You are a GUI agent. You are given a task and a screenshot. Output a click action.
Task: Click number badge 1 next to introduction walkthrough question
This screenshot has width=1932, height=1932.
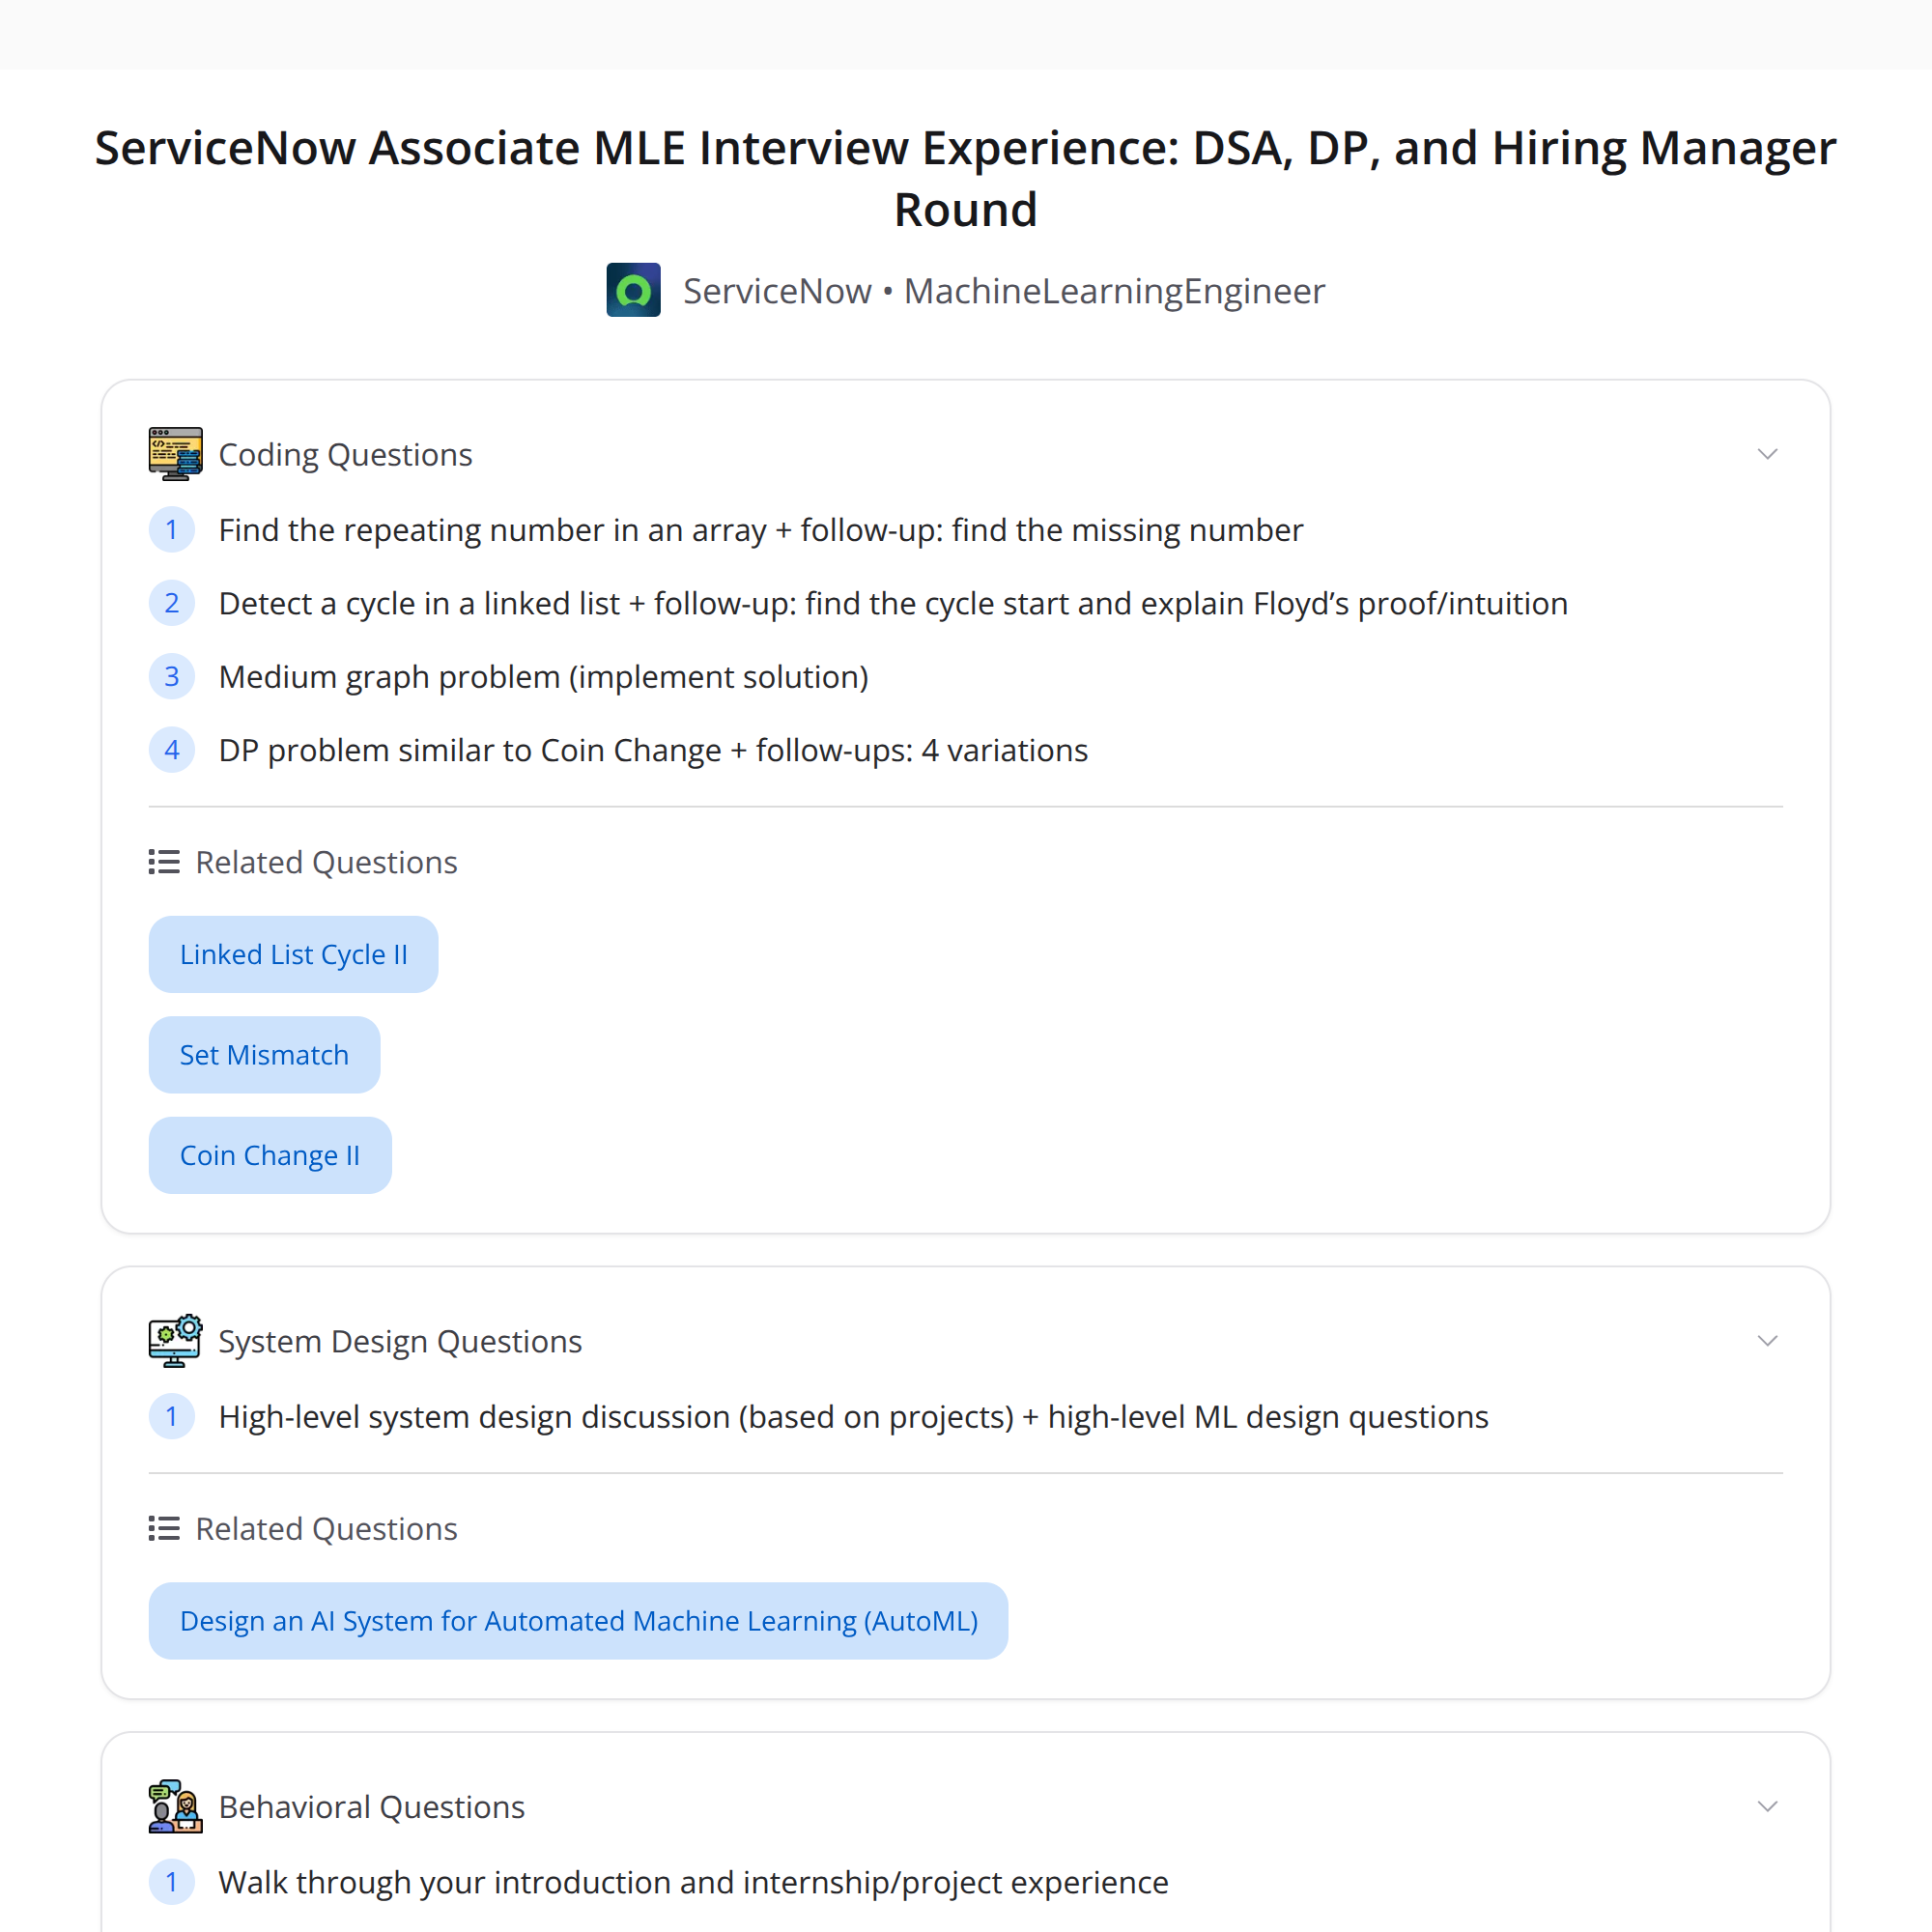(172, 1882)
